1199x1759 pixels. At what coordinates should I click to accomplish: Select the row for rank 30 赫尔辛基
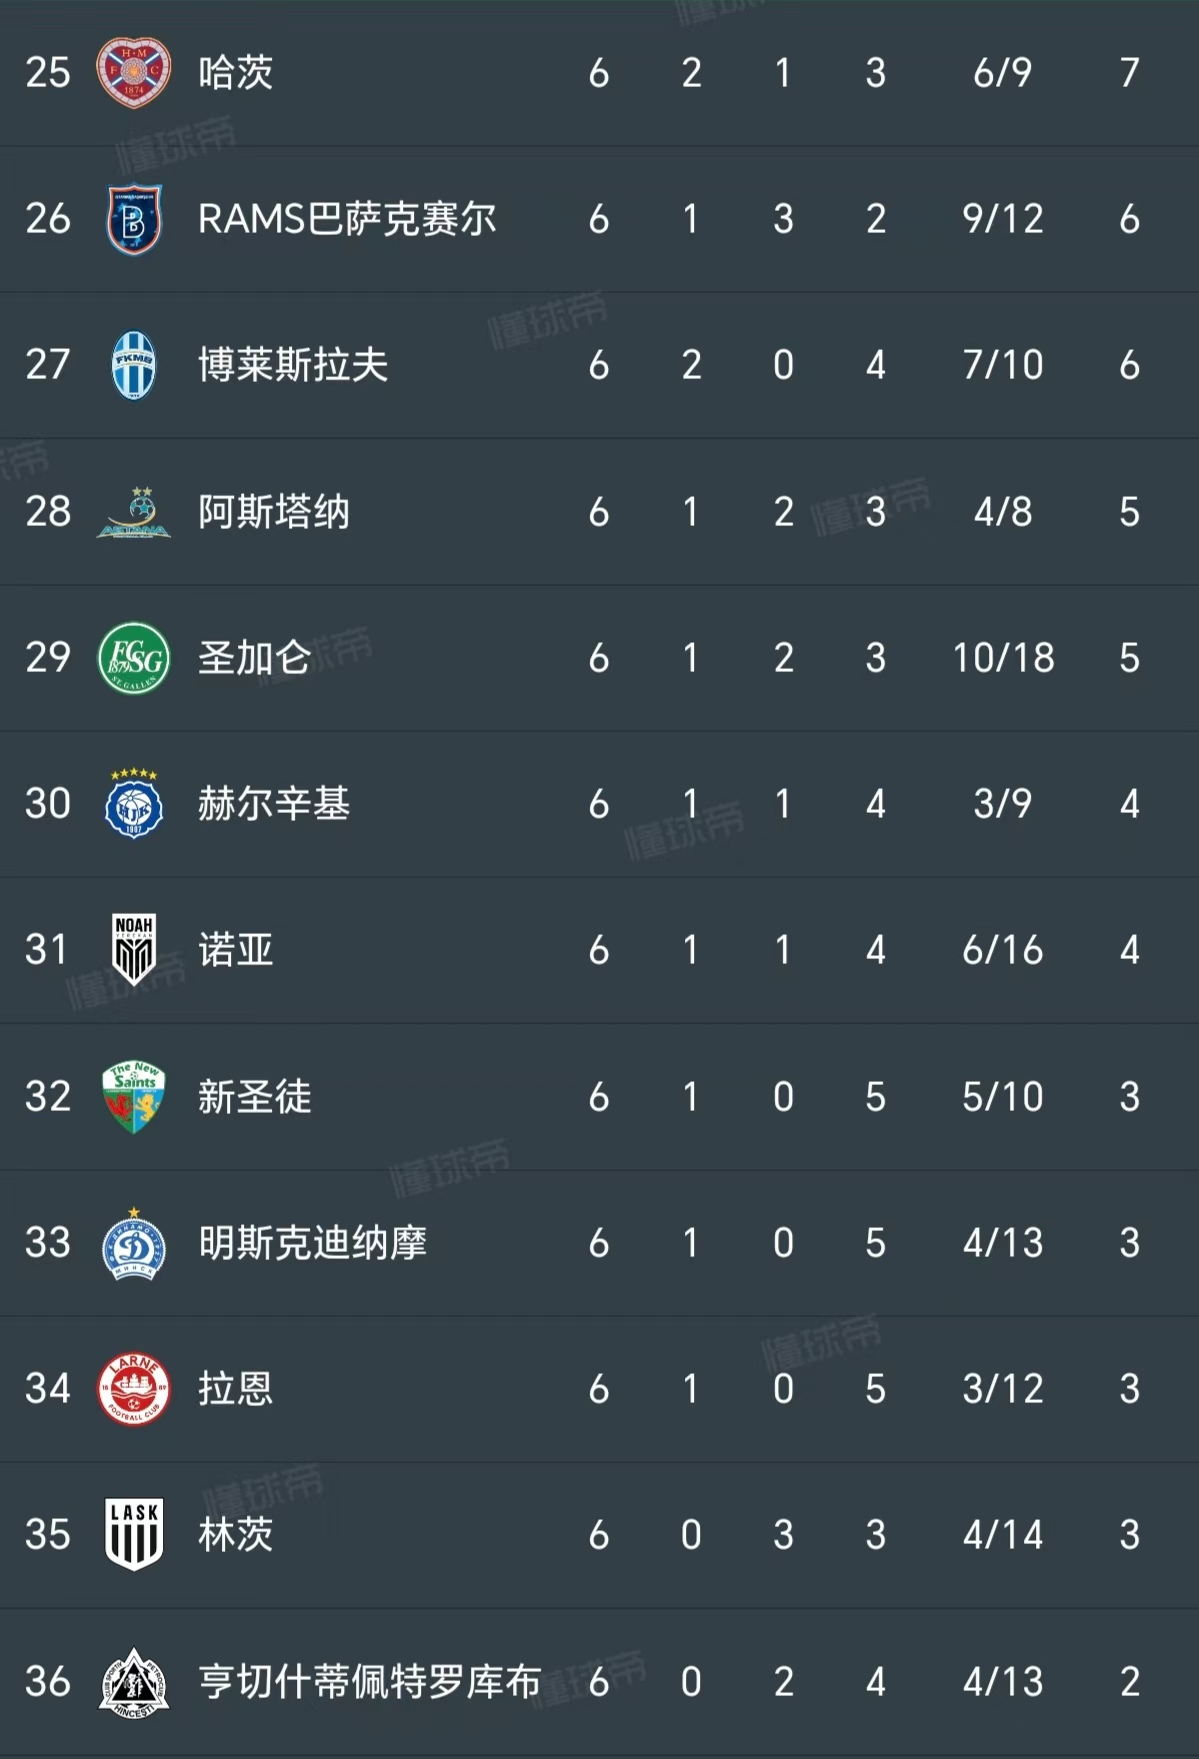pos(600,804)
